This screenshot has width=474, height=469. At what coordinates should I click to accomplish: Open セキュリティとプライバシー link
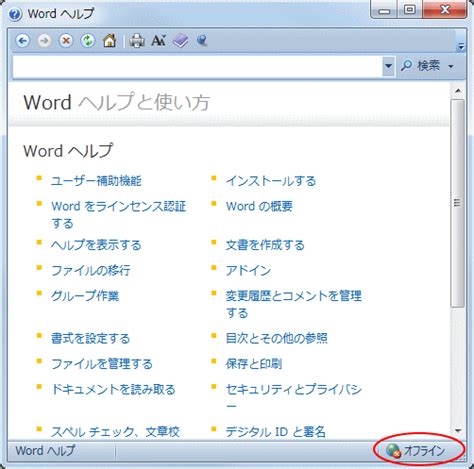click(294, 397)
